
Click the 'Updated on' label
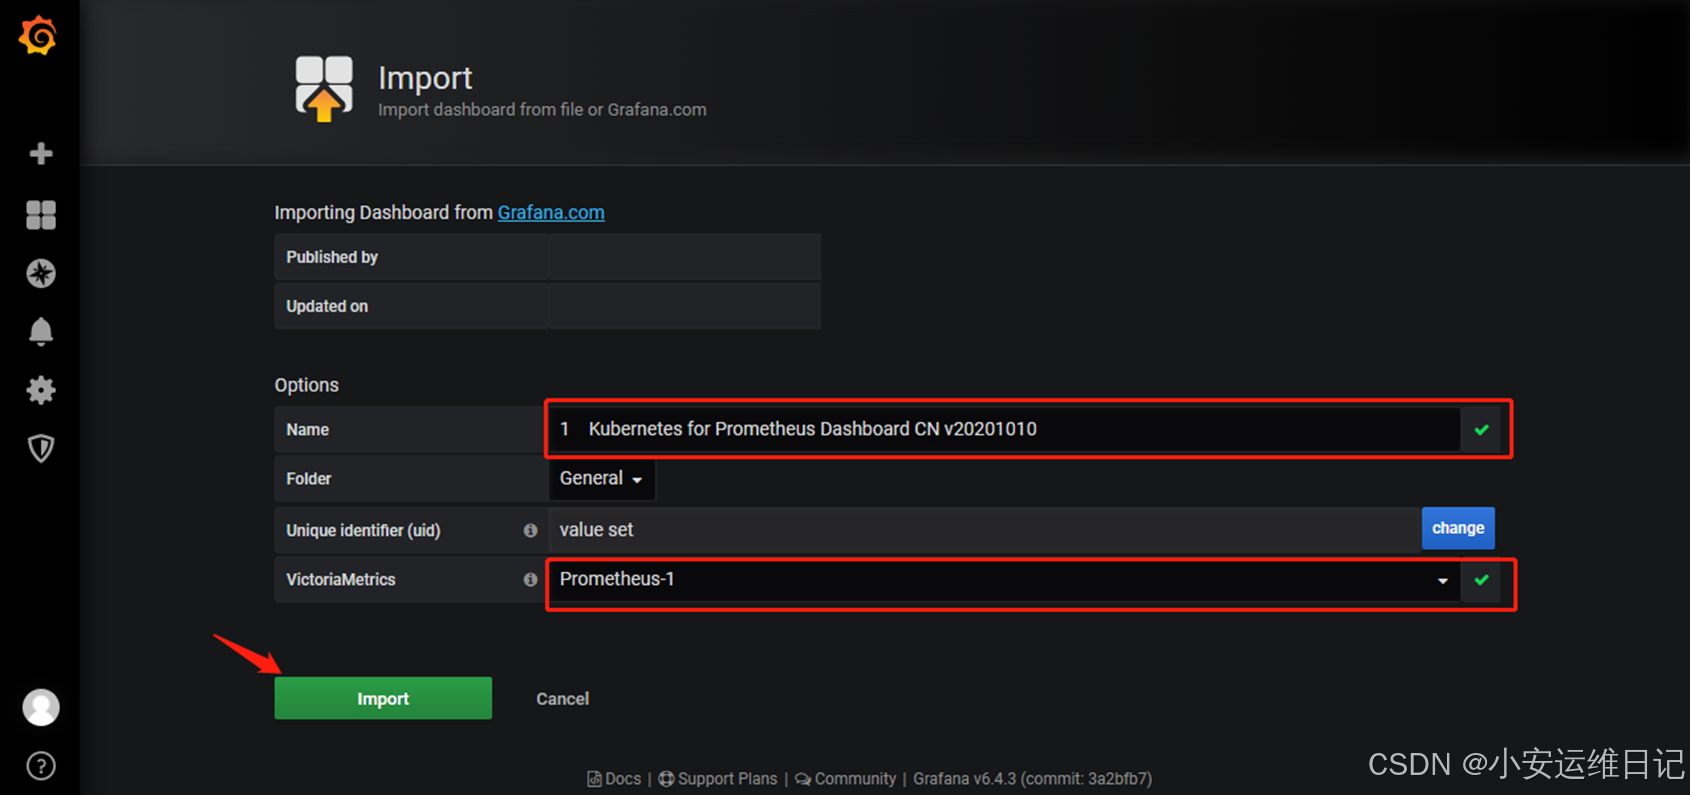(327, 306)
